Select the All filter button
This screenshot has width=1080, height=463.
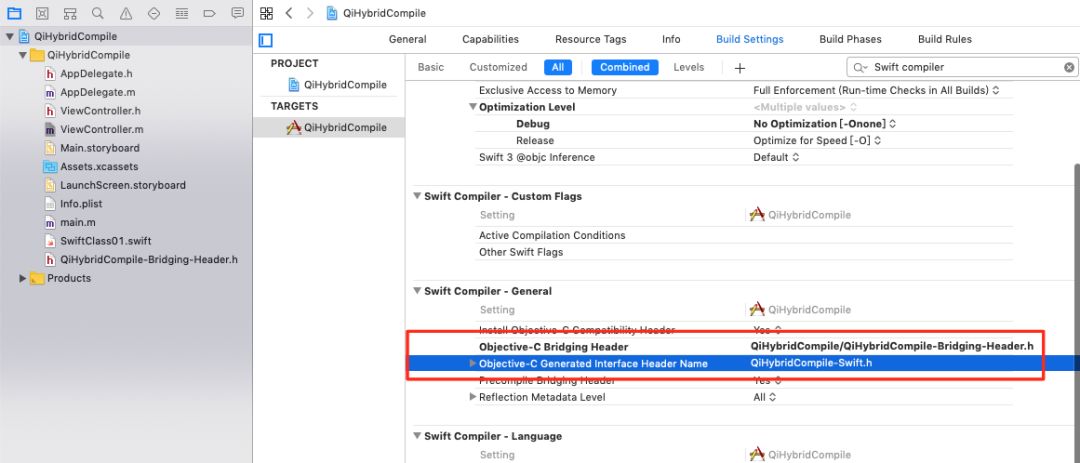(x=558, y=67)
